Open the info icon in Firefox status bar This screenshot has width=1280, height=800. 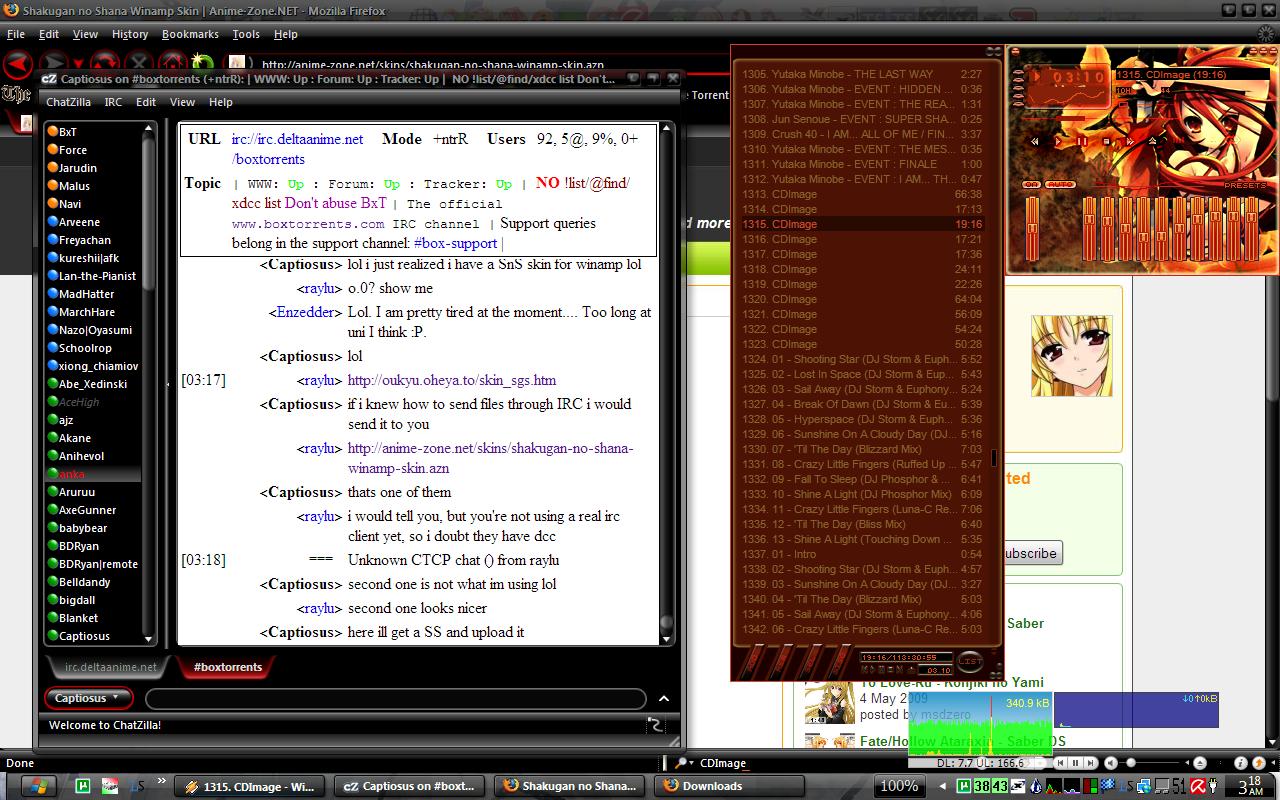click(x=1240, y=763)
